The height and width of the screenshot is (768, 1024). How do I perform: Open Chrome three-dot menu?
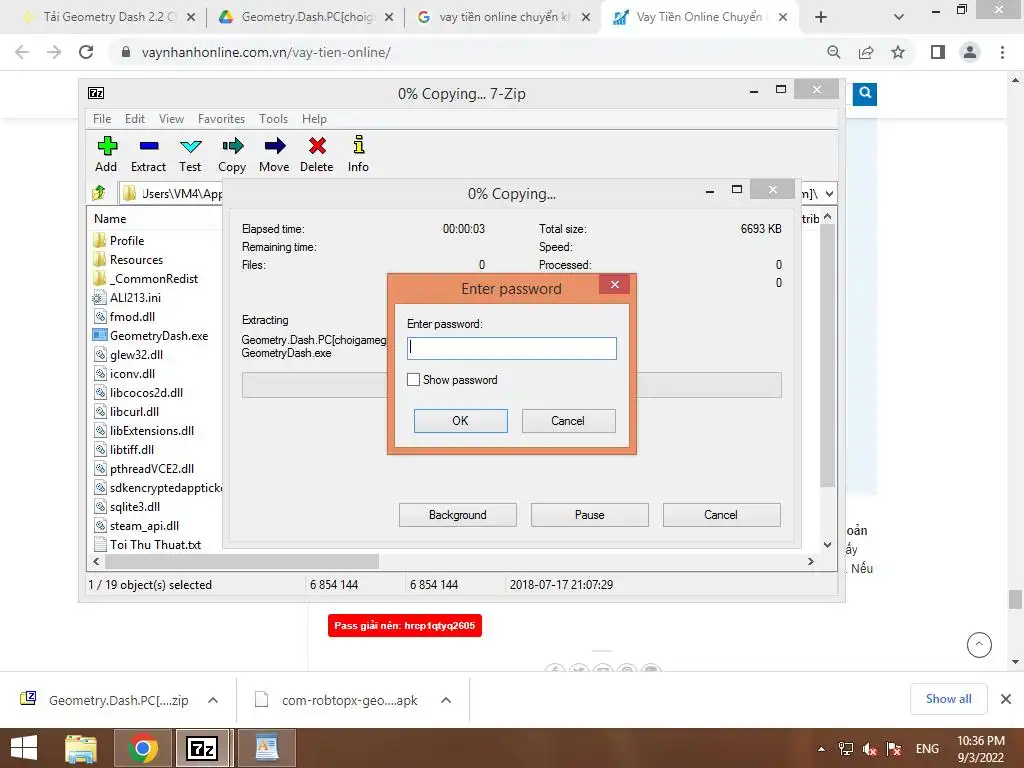1002,52
